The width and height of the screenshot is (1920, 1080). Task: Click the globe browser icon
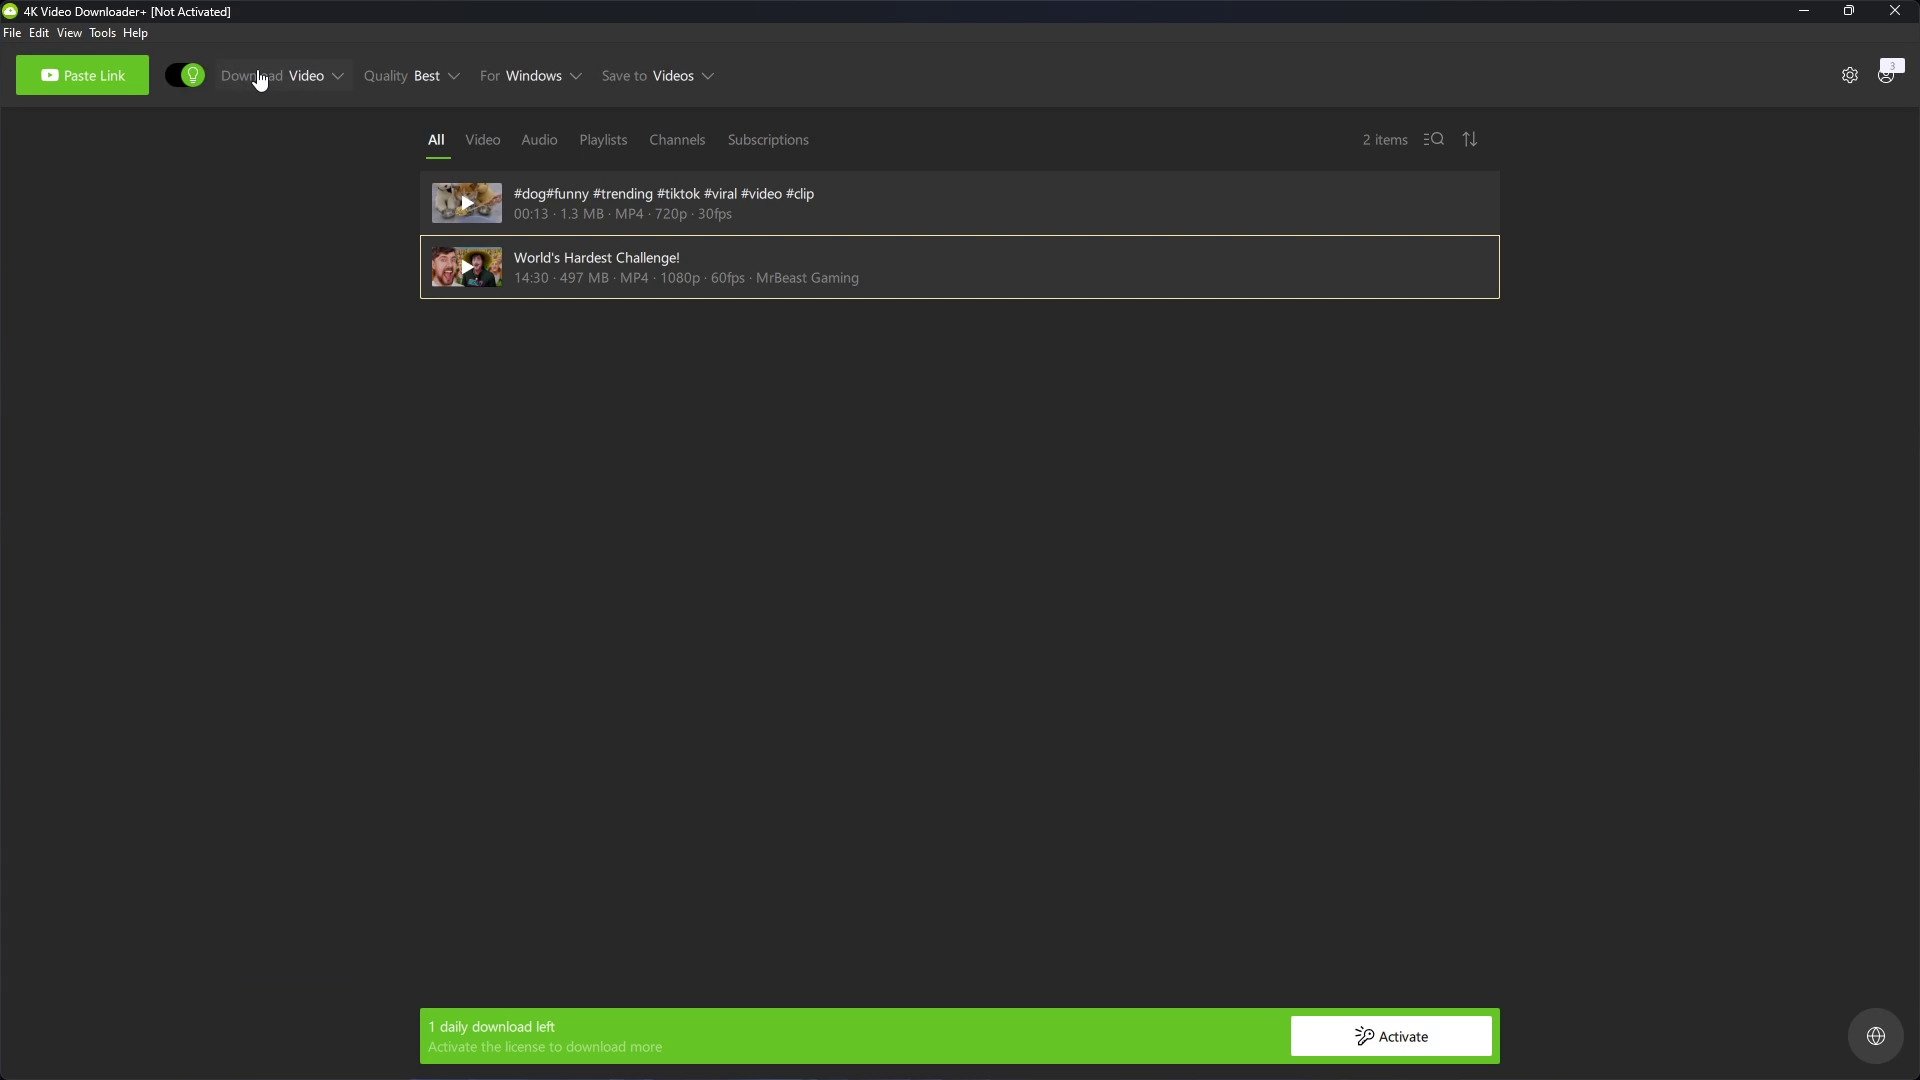(1876, 1037)
